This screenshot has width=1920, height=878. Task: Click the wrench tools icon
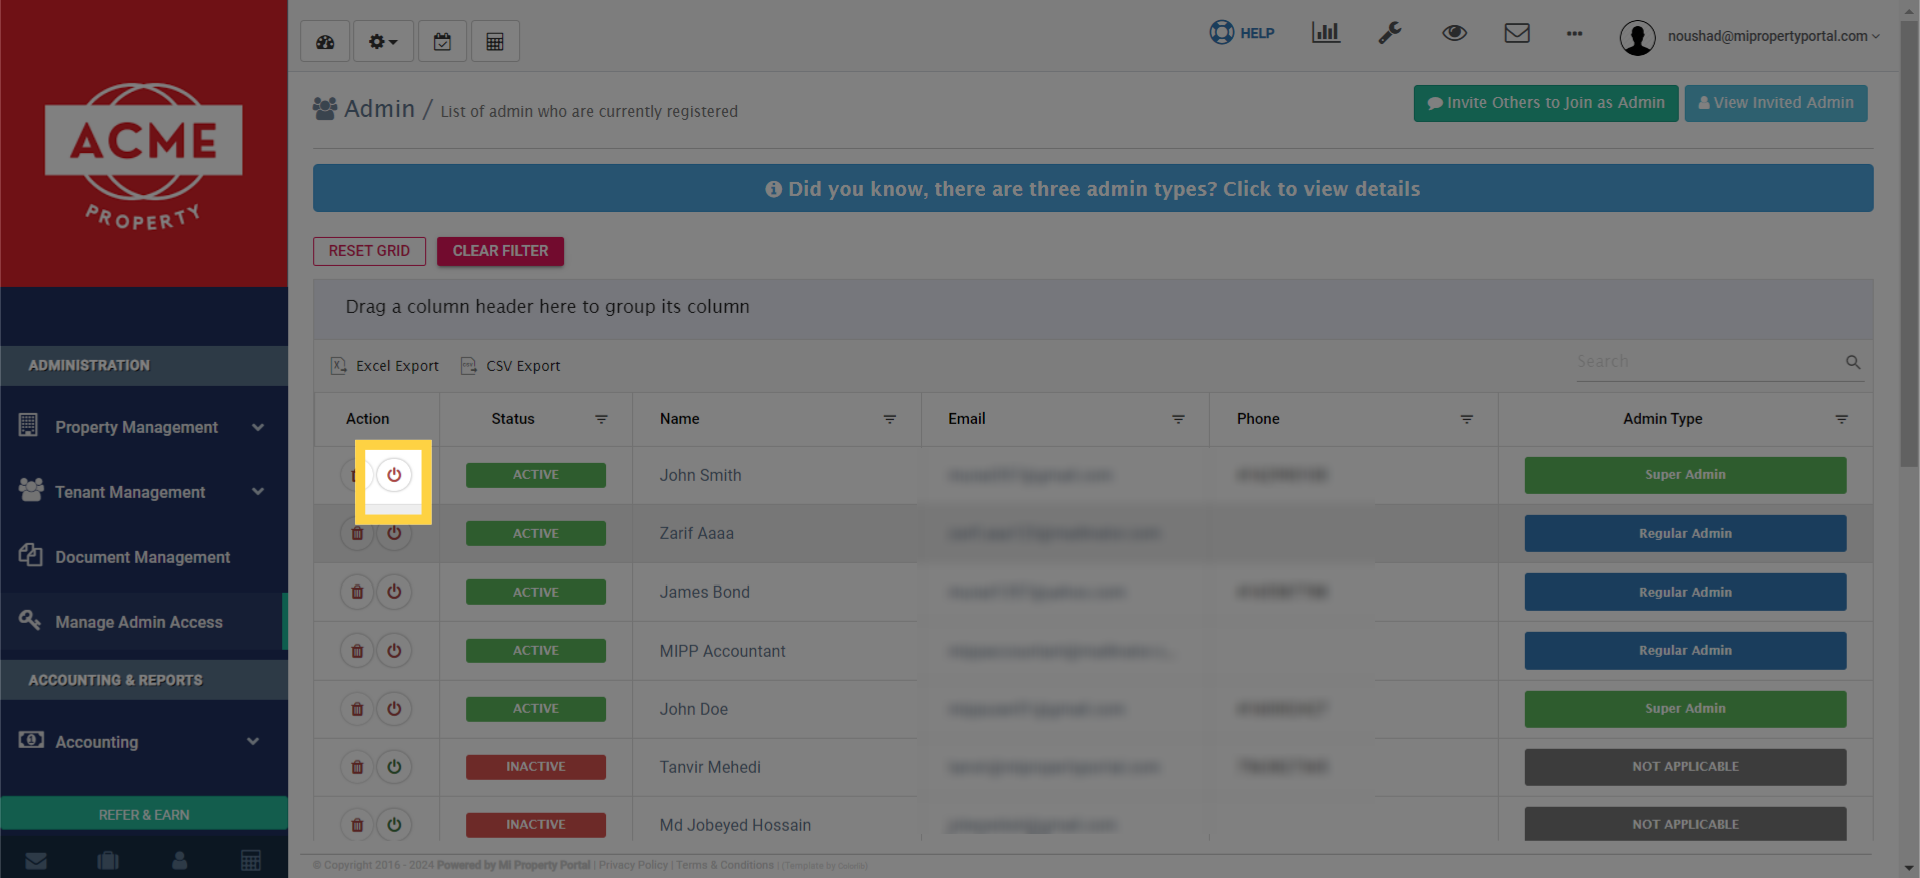tap(1389, 33)
